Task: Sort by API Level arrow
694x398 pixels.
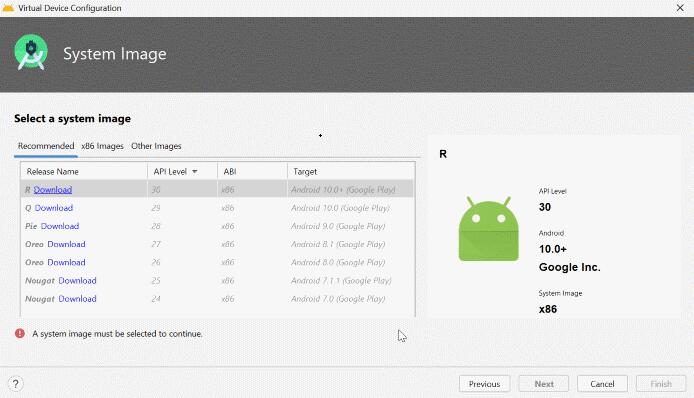Action: point(195,171)
